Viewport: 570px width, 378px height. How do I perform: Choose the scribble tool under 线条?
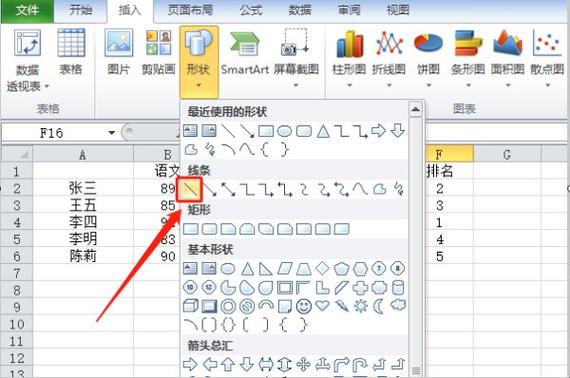(398, 189)
